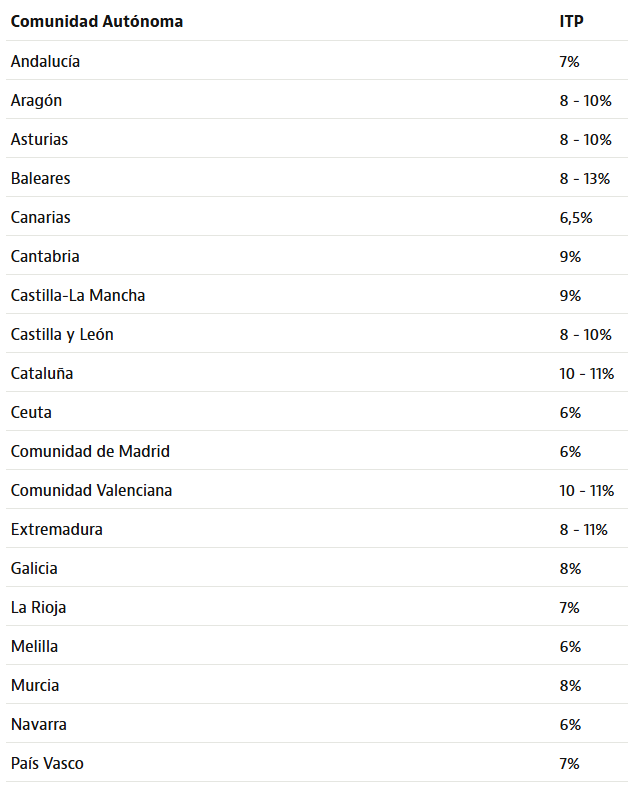The width and height of the screenshot is (628, 786).
Task: Select the Asturias region cell
Action: click(39, 139)
